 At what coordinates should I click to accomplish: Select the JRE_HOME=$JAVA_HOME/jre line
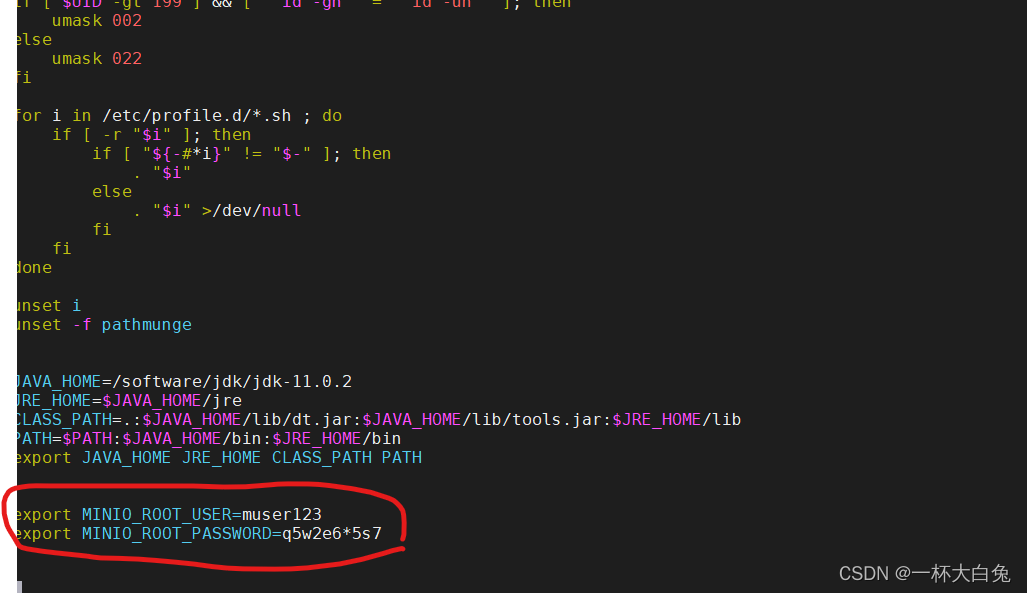(120, 400)
